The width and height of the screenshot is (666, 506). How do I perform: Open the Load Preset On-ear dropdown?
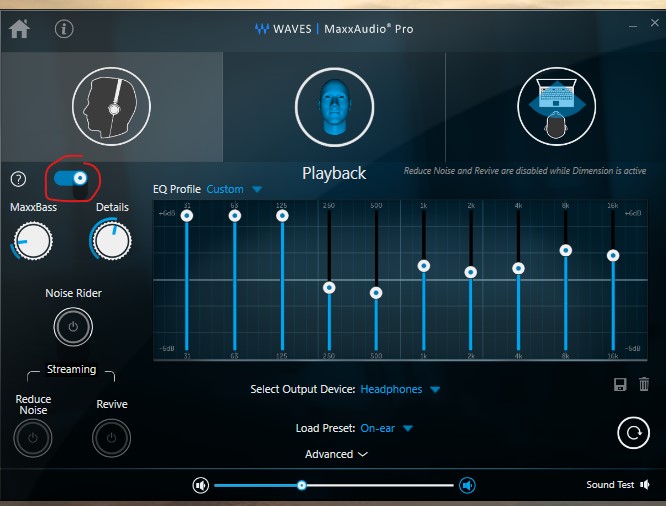(378, 428)
